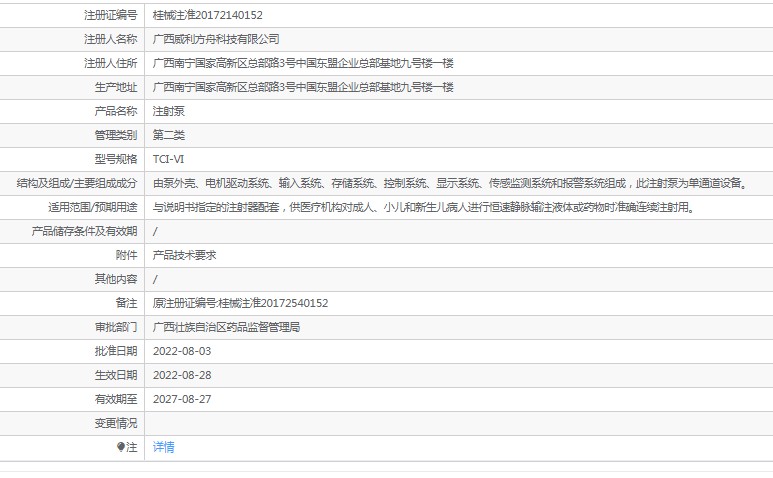Click the remark 原注册证编号:桂械注准20172540152

tap(240, 303)
